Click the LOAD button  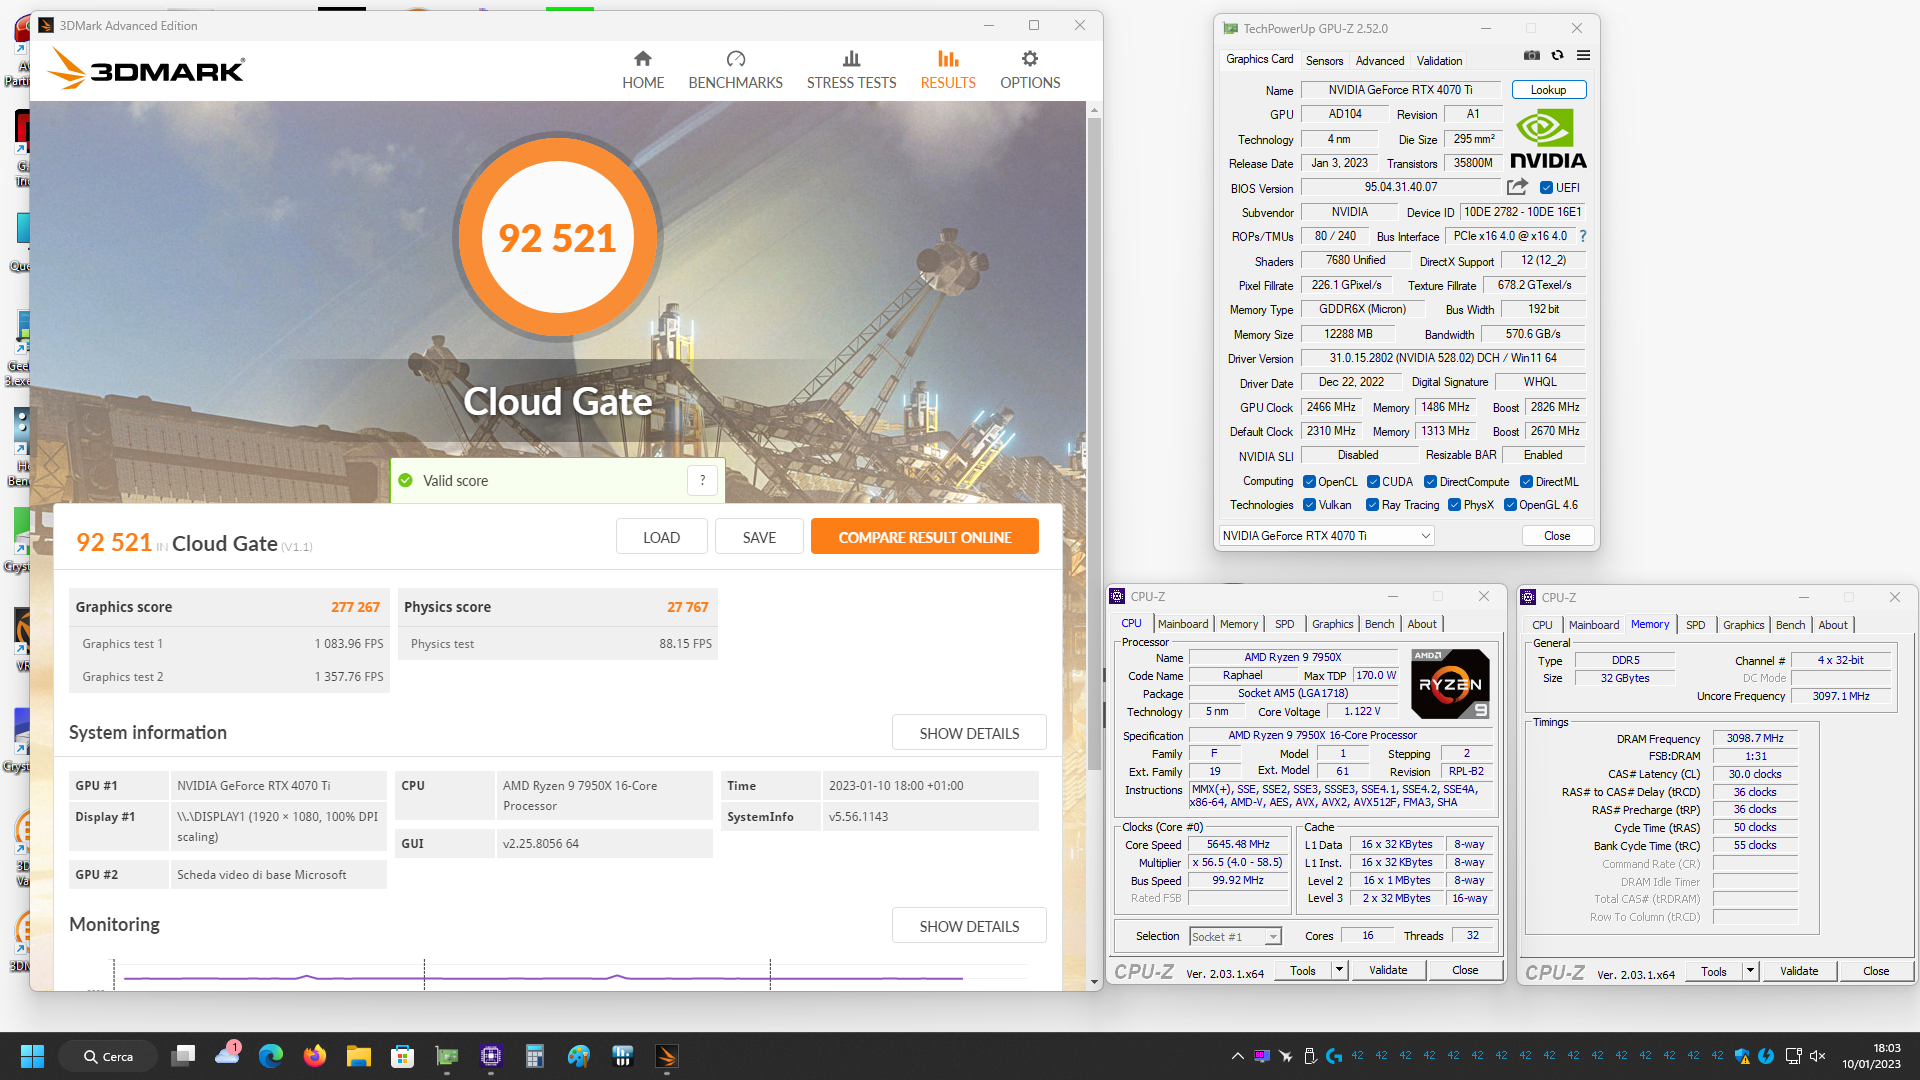[661, 537]
